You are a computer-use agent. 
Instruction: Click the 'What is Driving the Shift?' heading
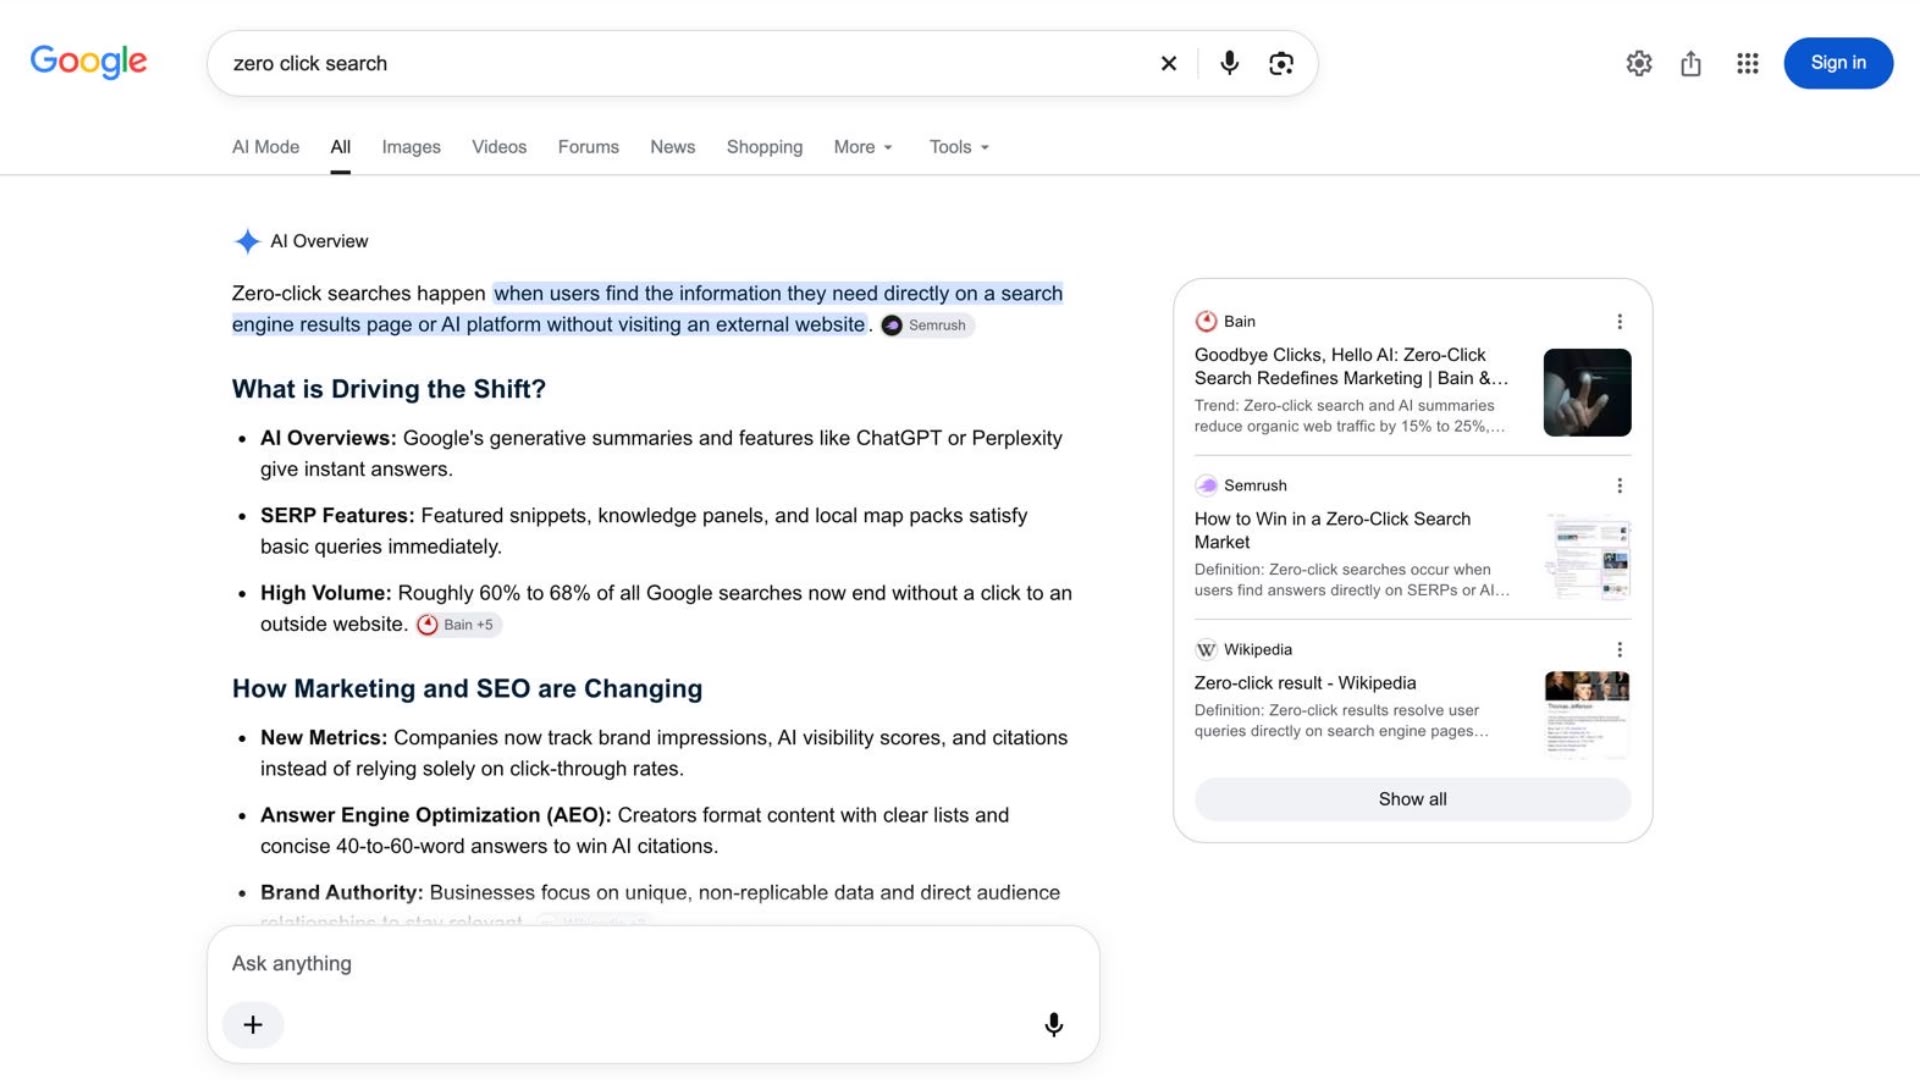[x=389, y=389]
